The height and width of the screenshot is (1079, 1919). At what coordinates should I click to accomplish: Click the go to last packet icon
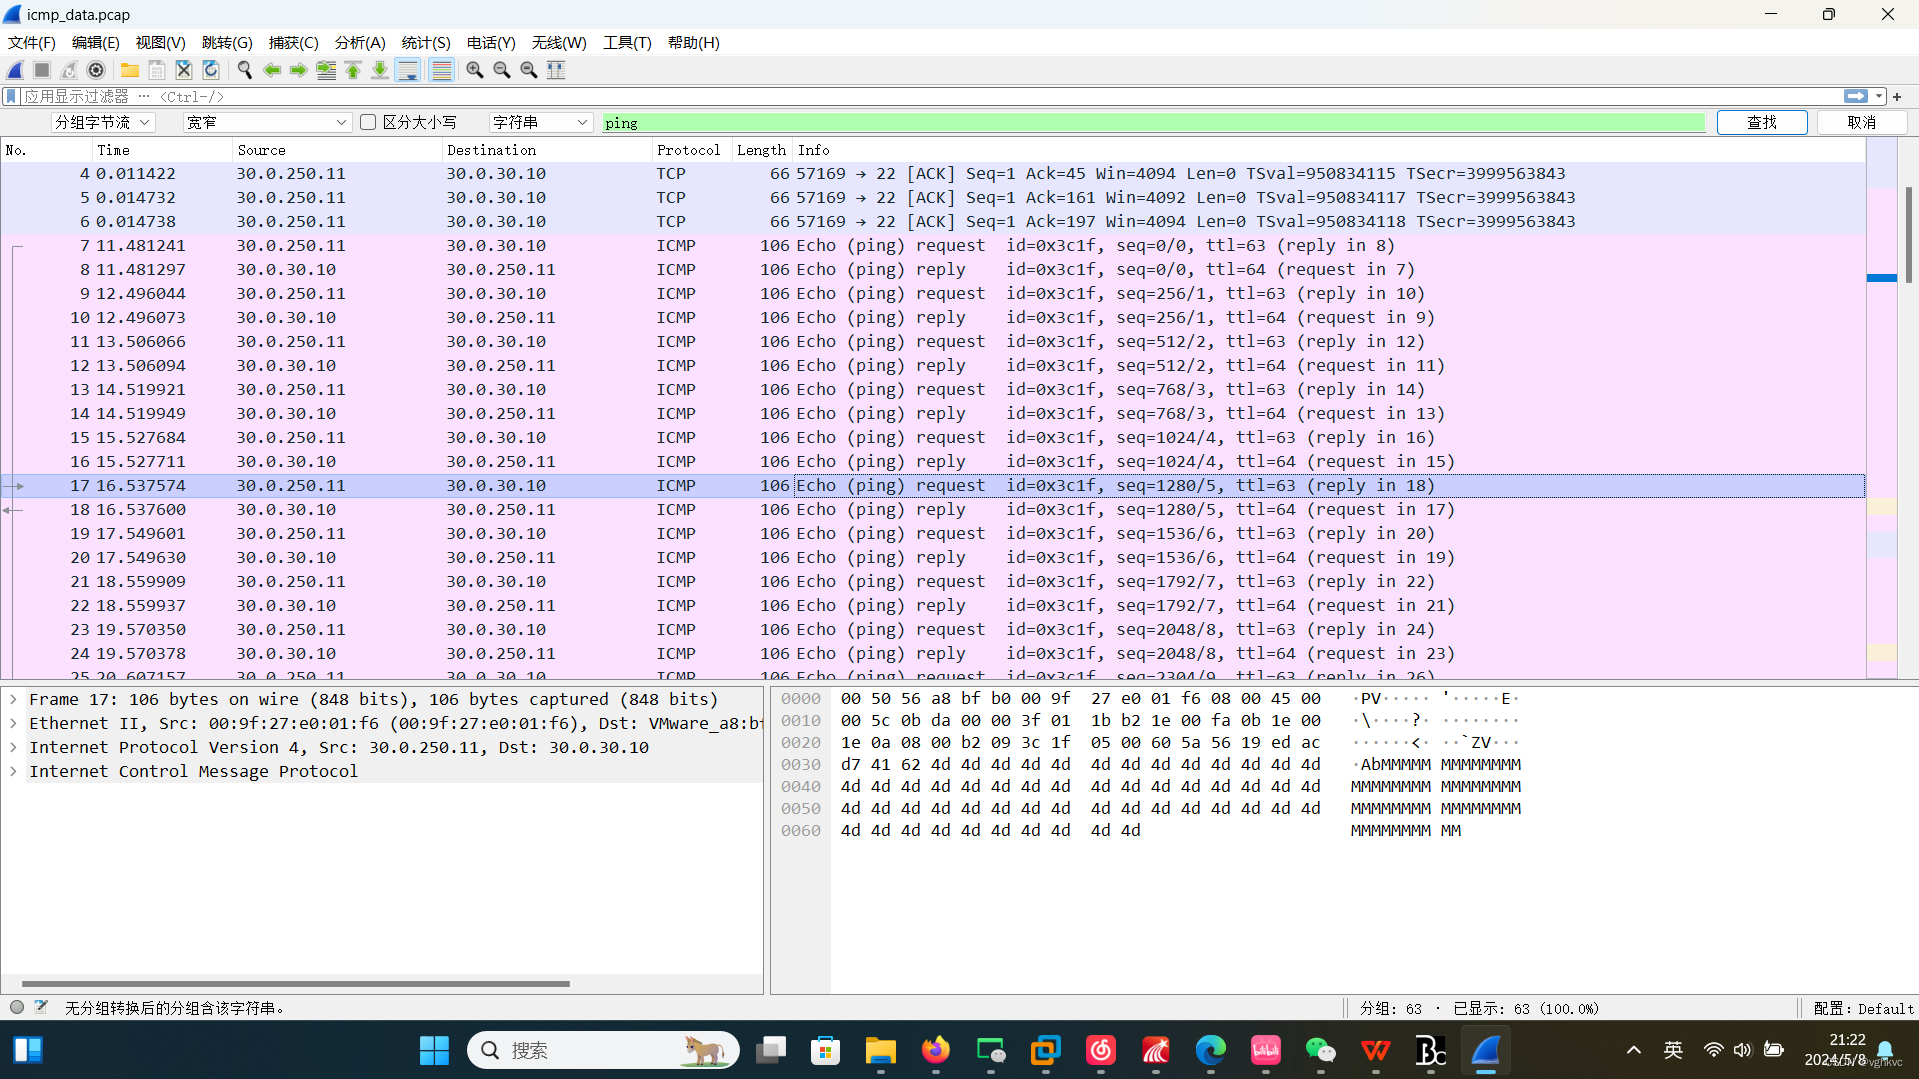point(379,70)
